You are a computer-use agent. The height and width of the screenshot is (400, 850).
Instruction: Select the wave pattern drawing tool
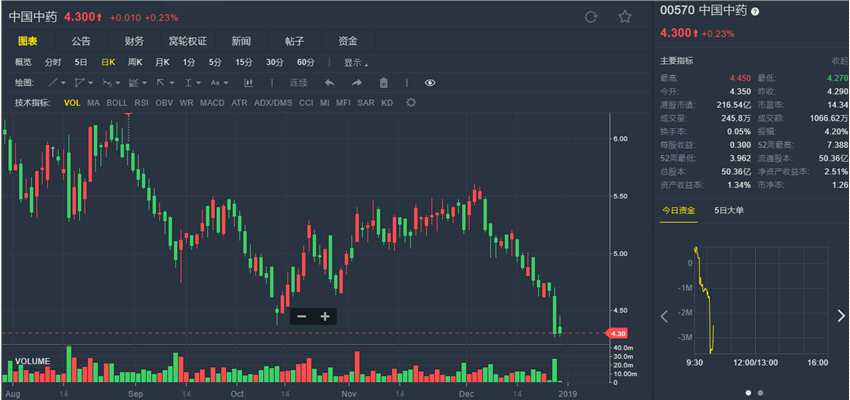(107, 83)
